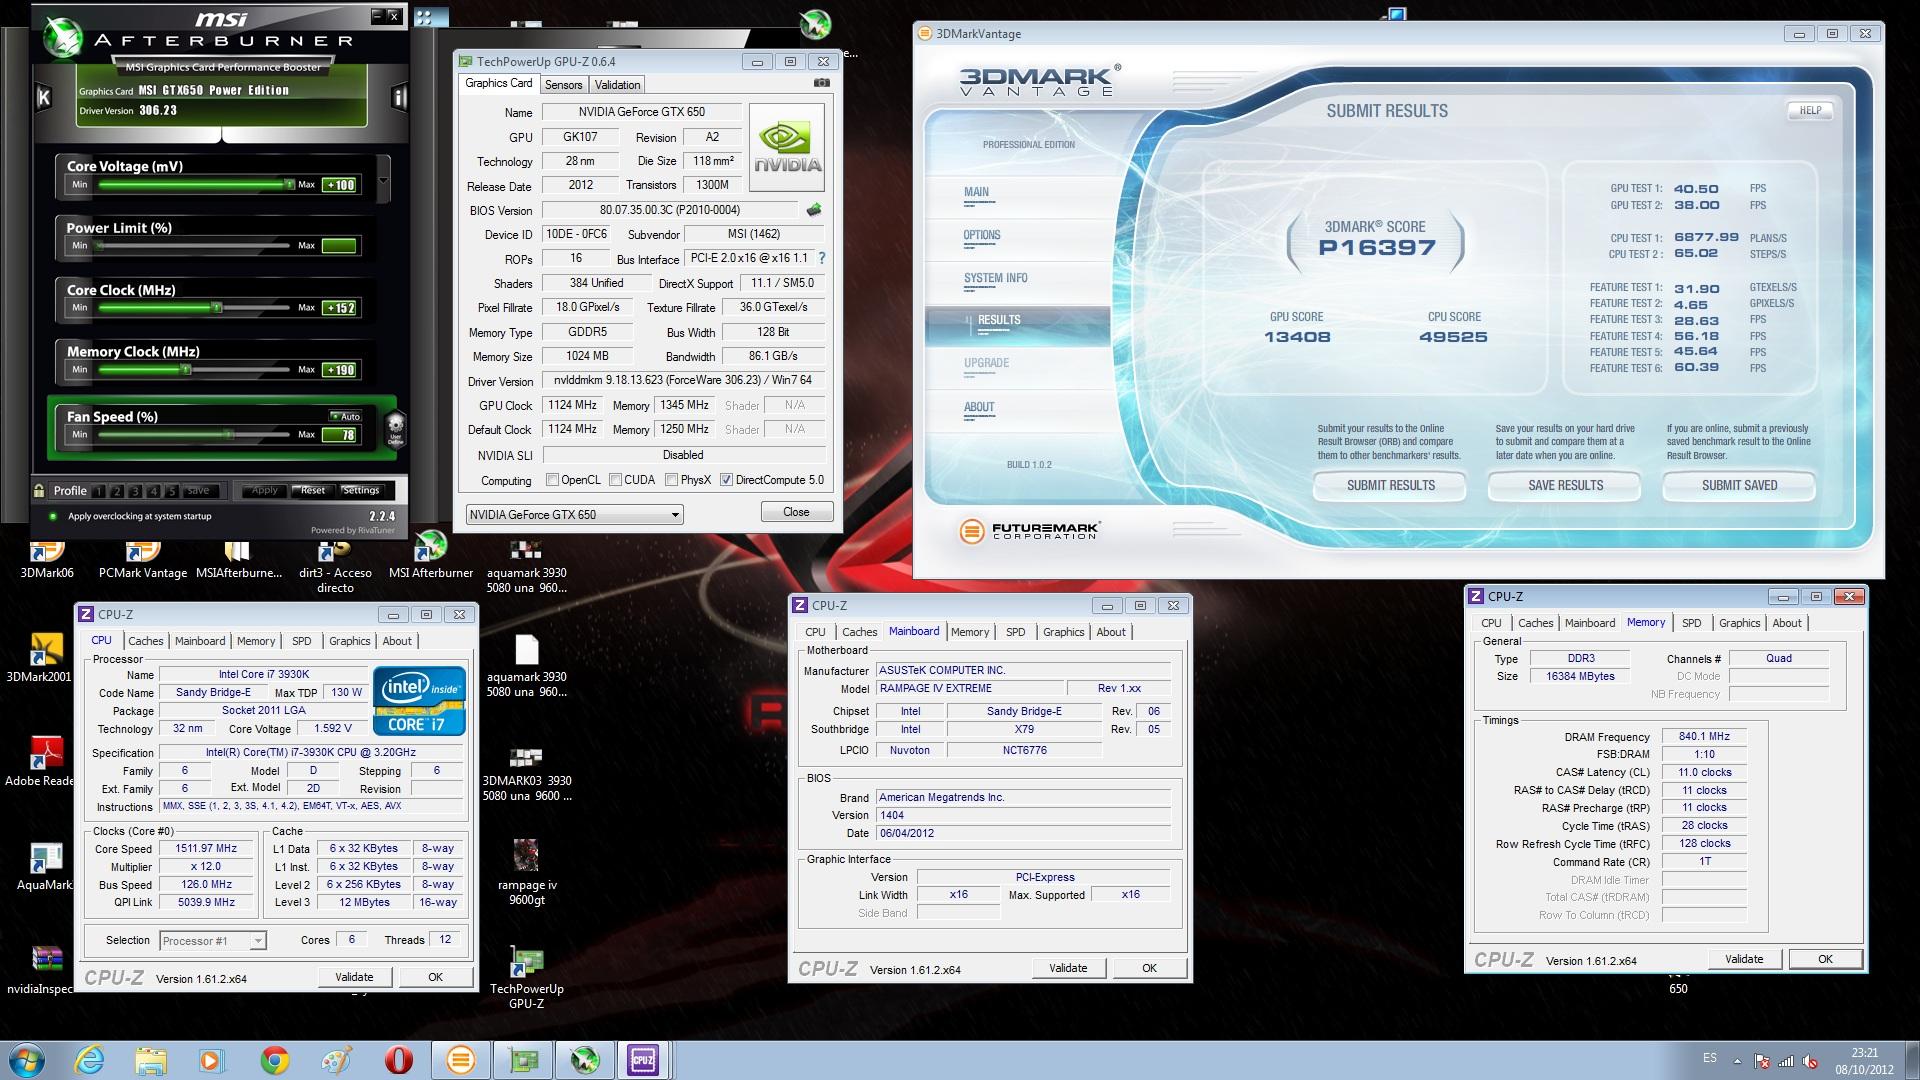Launch Internet Explorer from the taskbar
Screen dimensions: 1920x1080
coord(89,1060)
